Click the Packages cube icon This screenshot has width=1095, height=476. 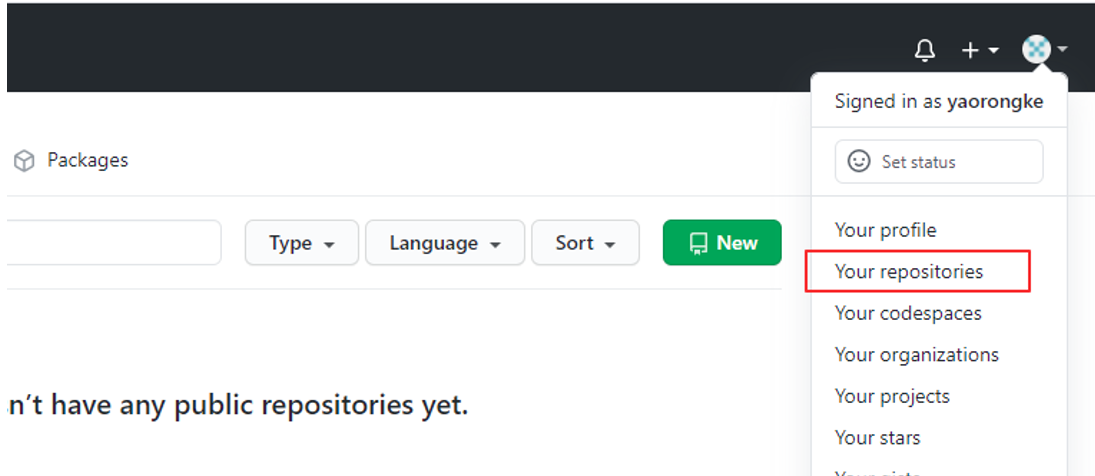[x=24, y=161]
